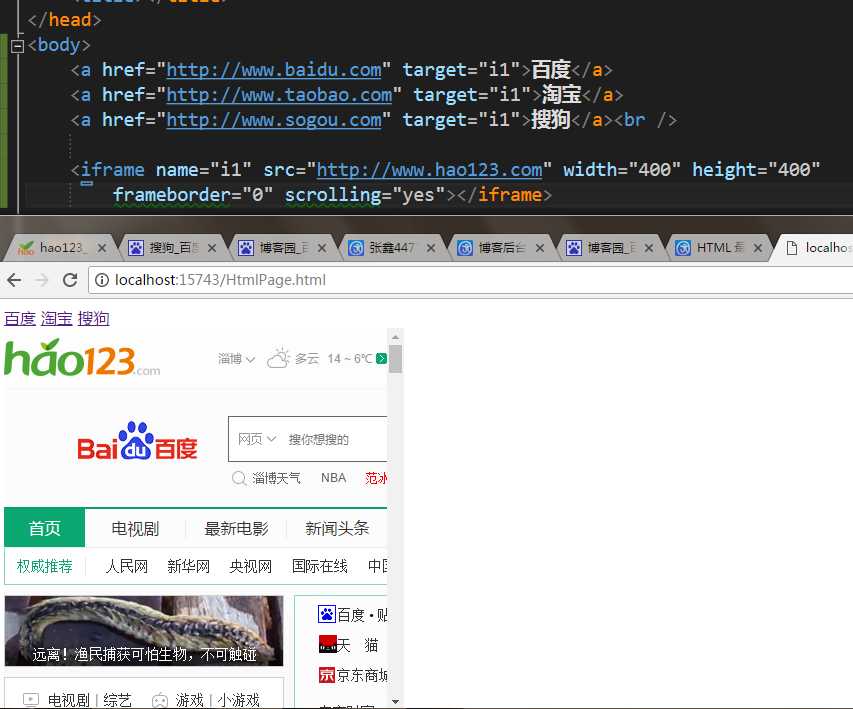The image size is (853, 709).
Task: Open the 淄博 city dropdown
Action: tap(236, 359)
